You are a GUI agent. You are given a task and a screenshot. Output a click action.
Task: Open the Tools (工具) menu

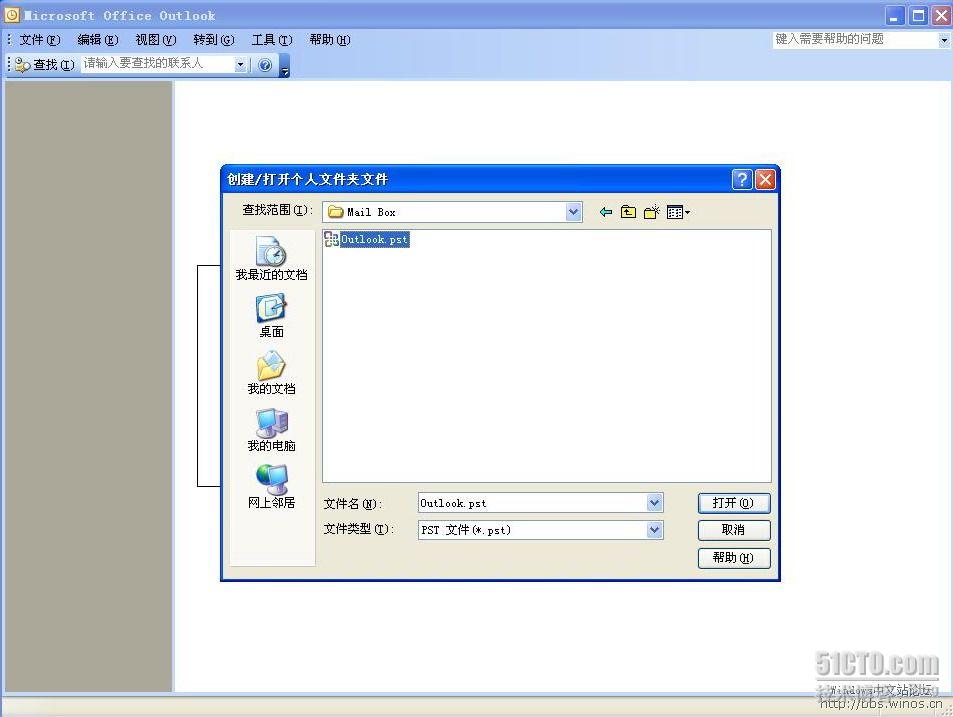[272, 40]
